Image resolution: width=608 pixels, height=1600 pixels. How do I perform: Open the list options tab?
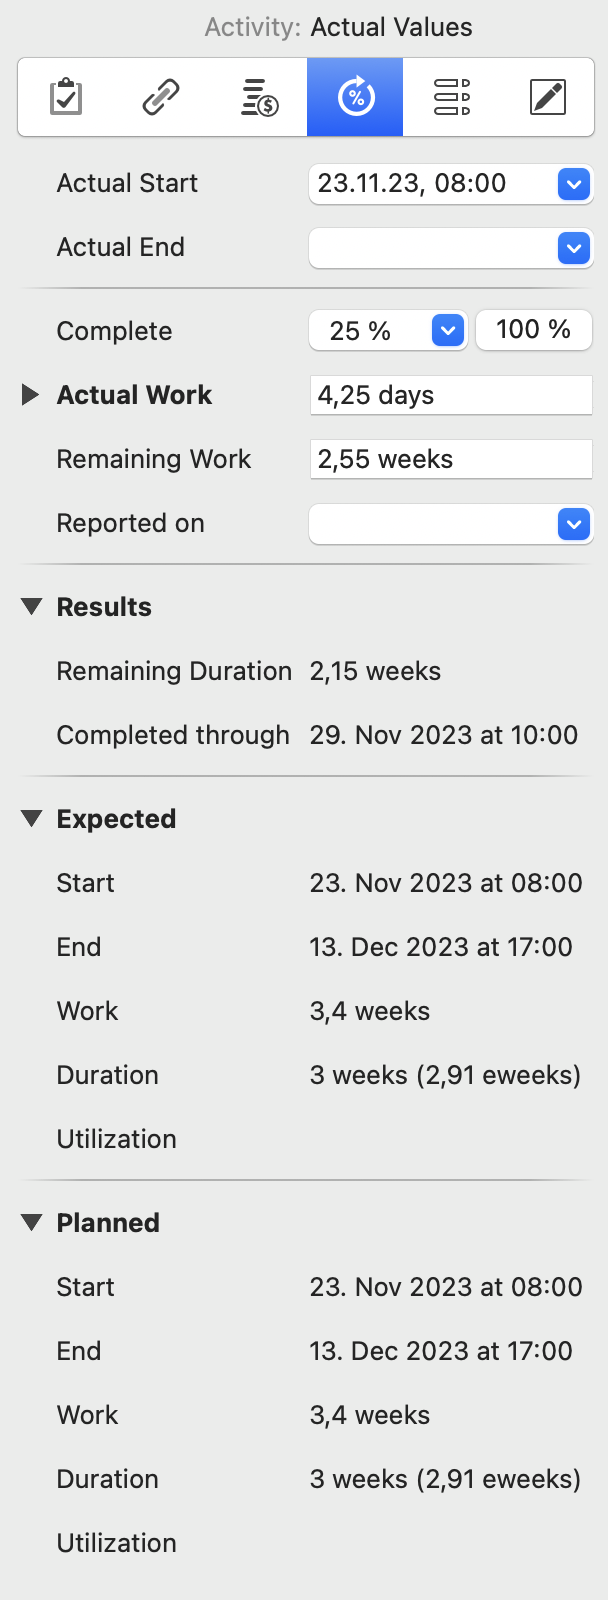[451, 97]
